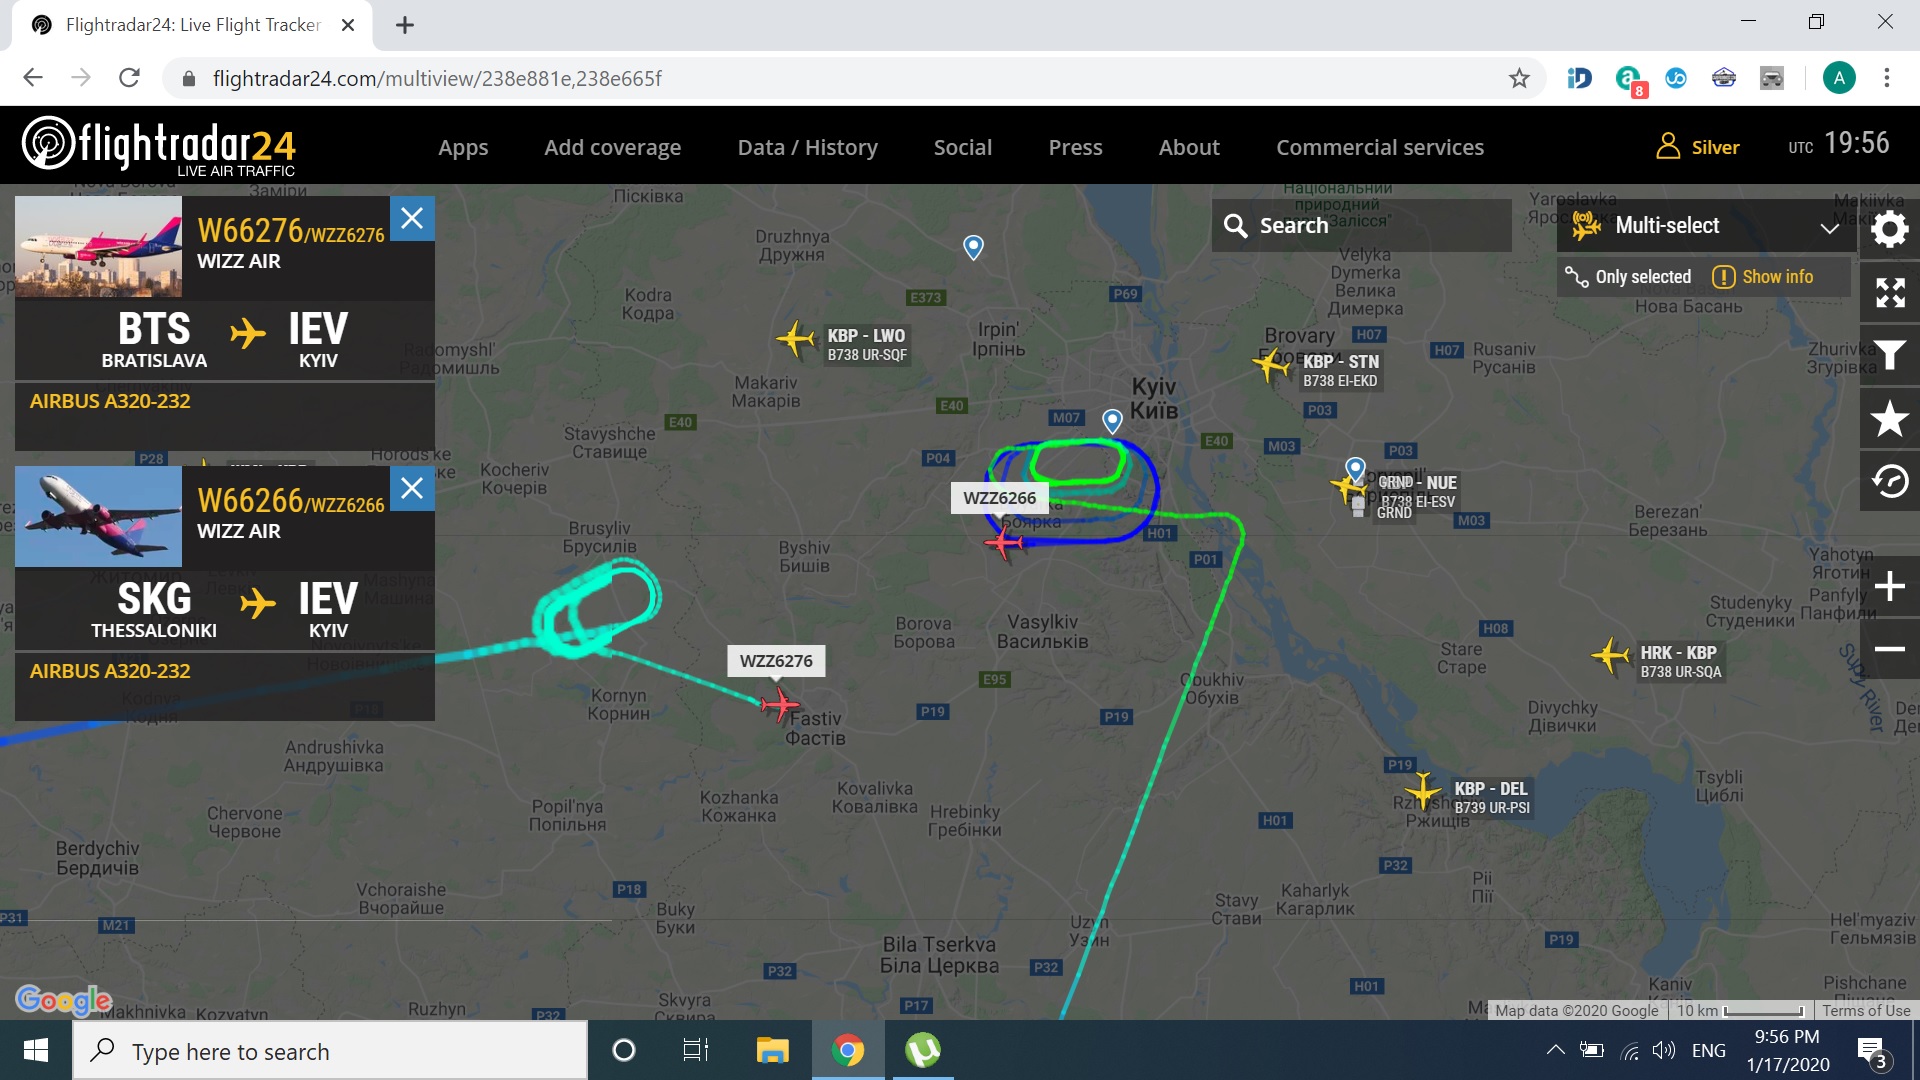The height and width of the screenshot is (1080, 1920).
Task: Open the W66266 aircraft photo thumbnail
Action: click(98, 517)
